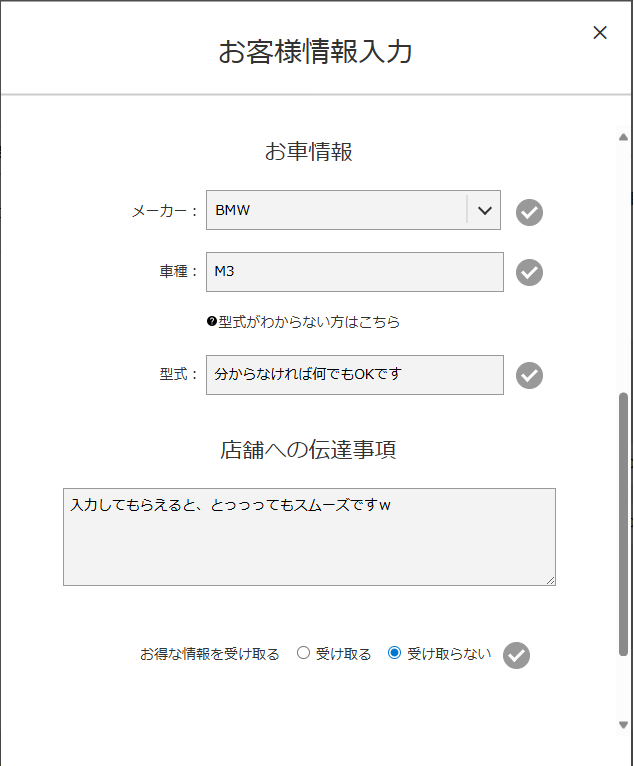Screen dimensions: 634x766
Task: Click the dropdown arrow on the maker selector
Action: tap(484, 211)
